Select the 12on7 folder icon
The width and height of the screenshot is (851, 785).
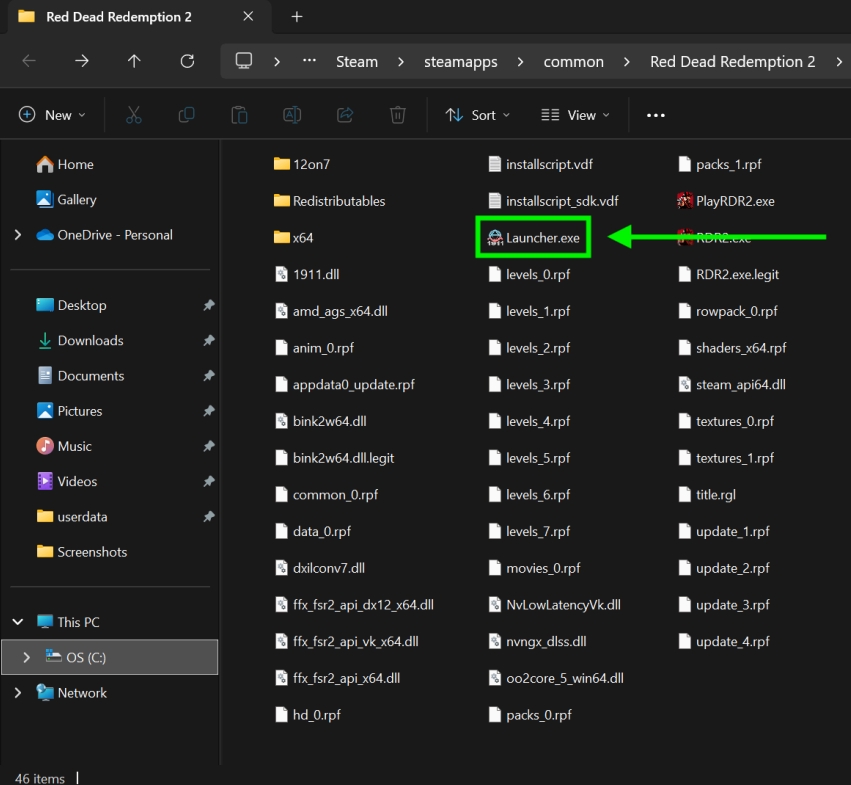click(282, 164)
